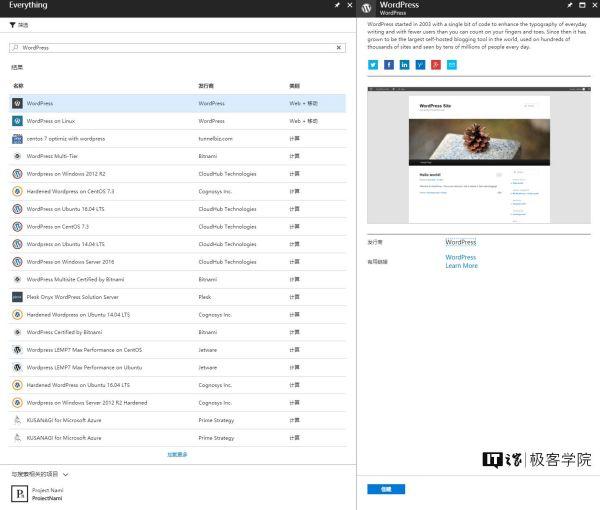
Task: Share via the LinkedIn icon
Action: click(x=404, y=65)
